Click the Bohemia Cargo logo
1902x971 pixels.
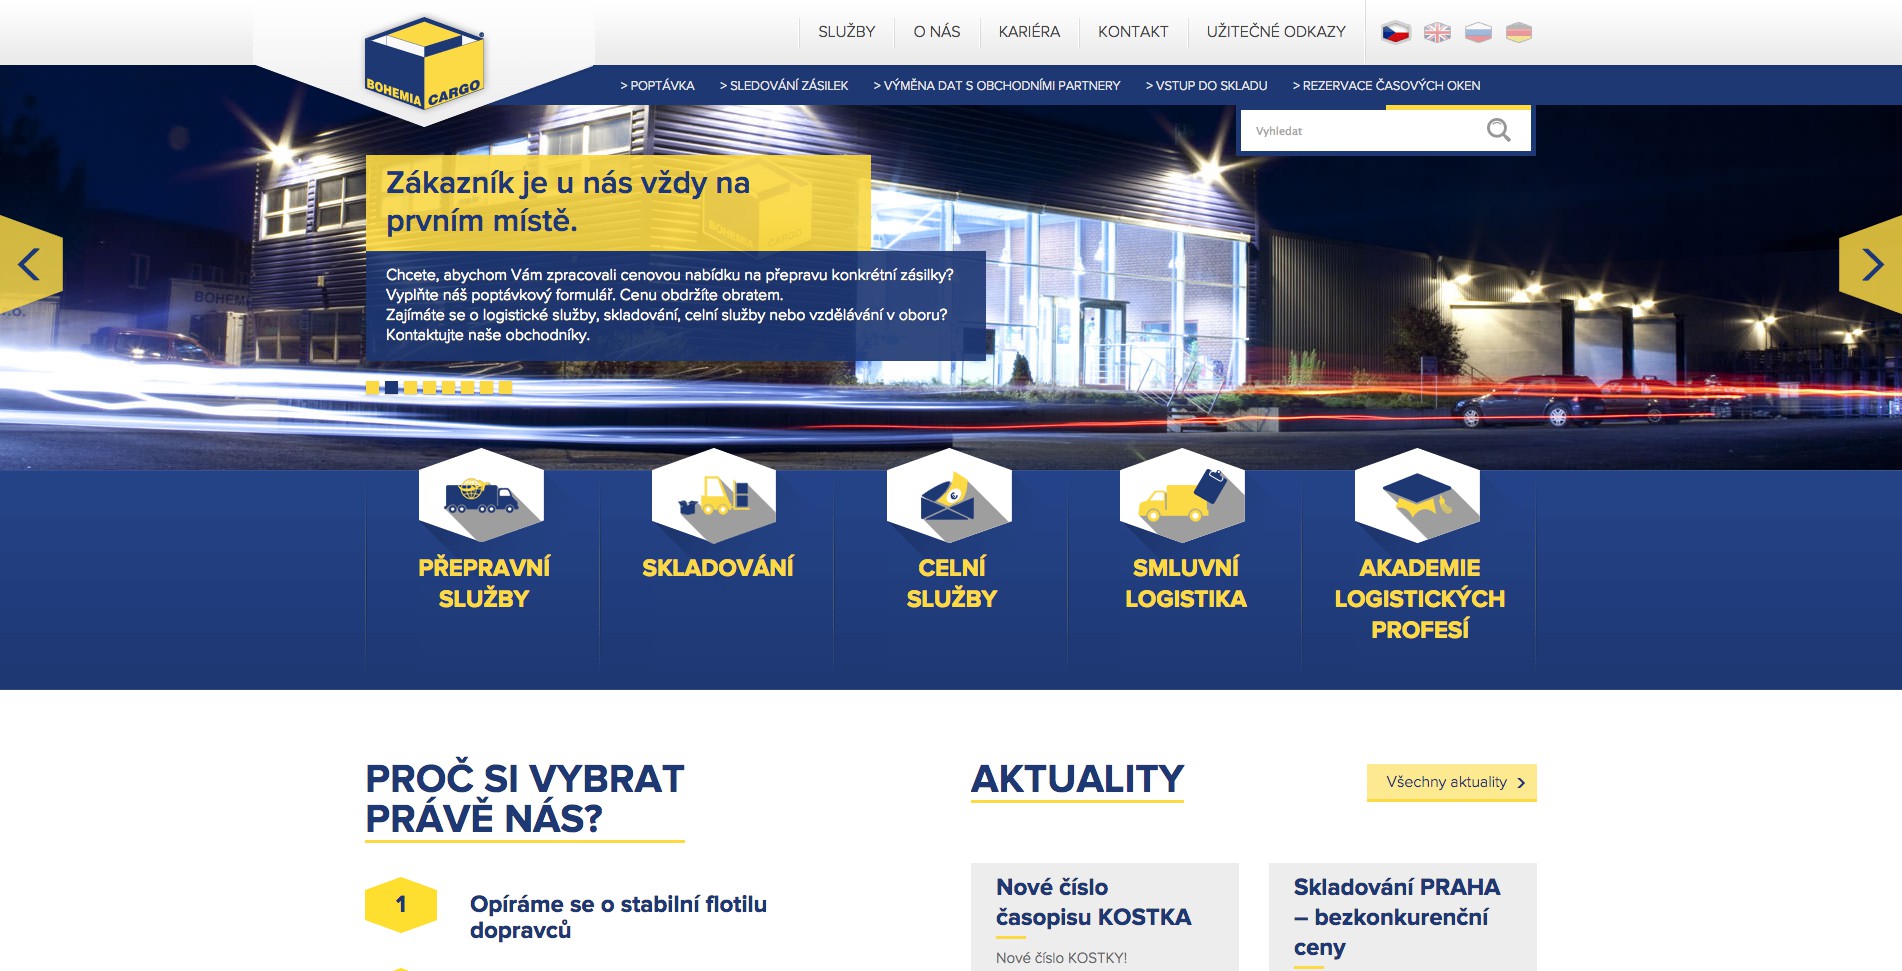point(424,63)
